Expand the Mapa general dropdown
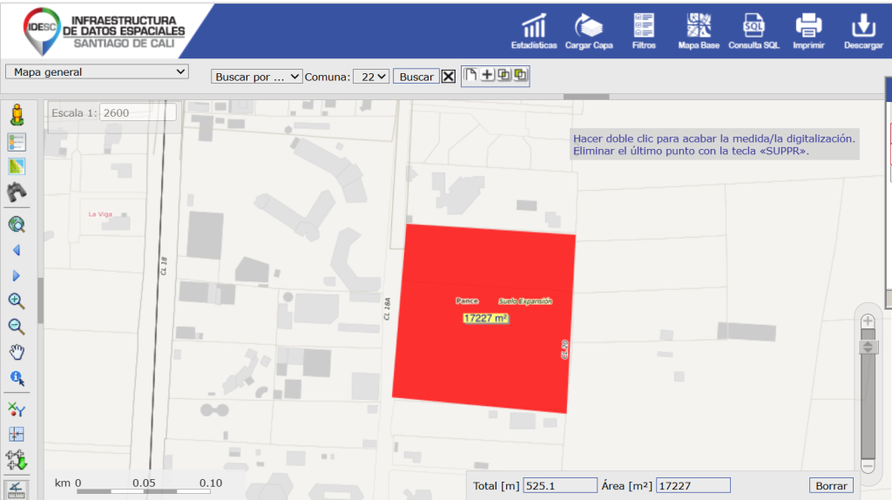The height and width of the screenshot is (500, 892). (x=97, y=72)
